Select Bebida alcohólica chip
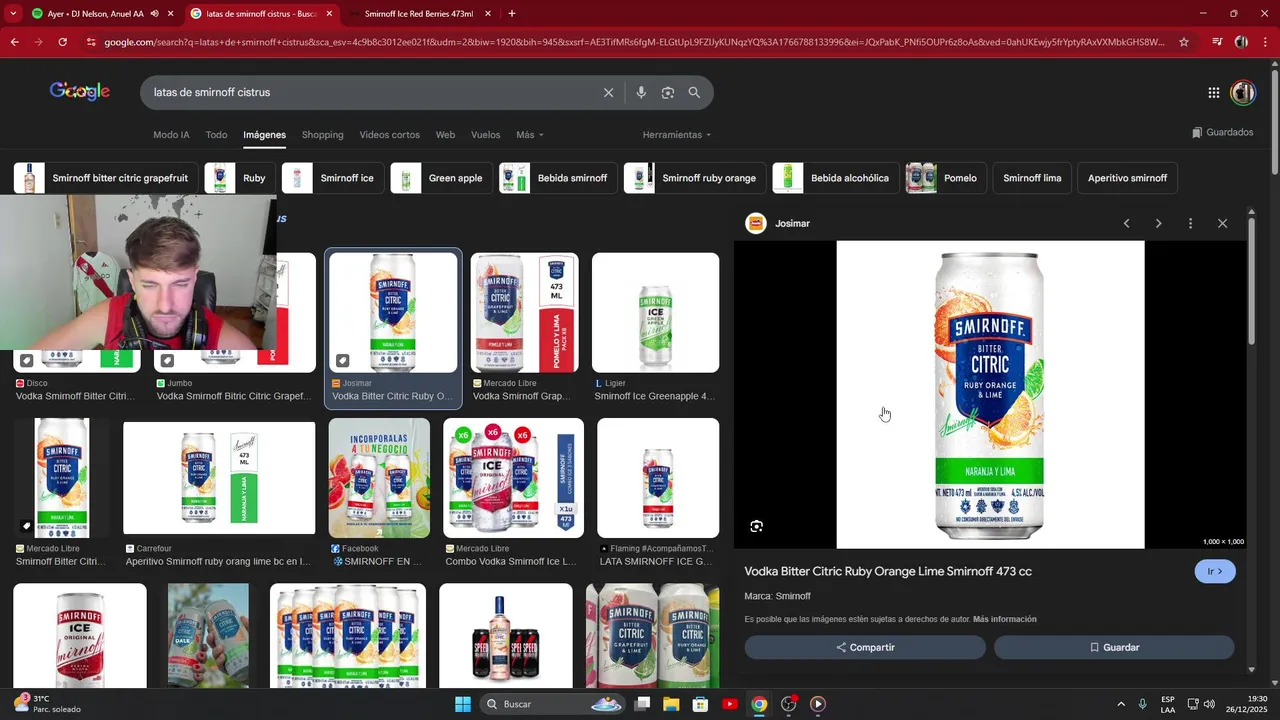The image size is (1280, 720). 835,178
